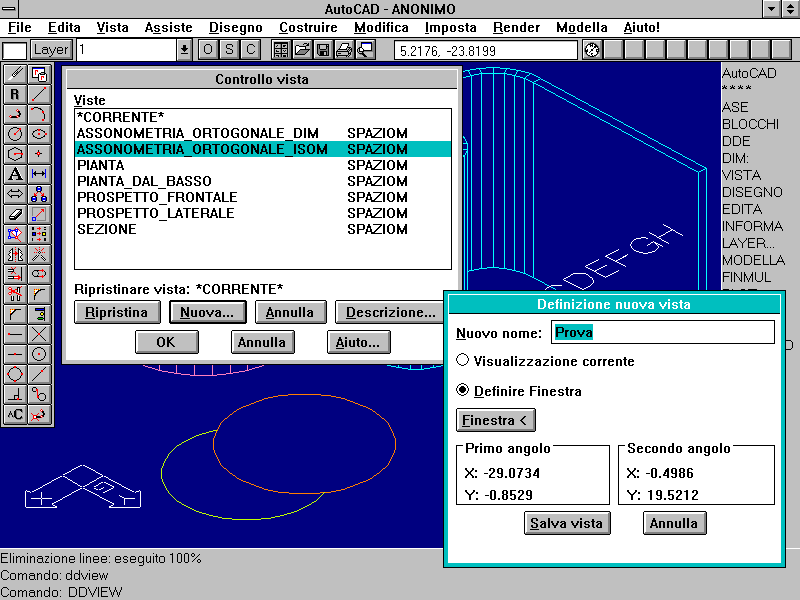This screenshot has width=800, height=600.
Task: Select the Copy objects tool in toolbox
Action: pos(39,194)
